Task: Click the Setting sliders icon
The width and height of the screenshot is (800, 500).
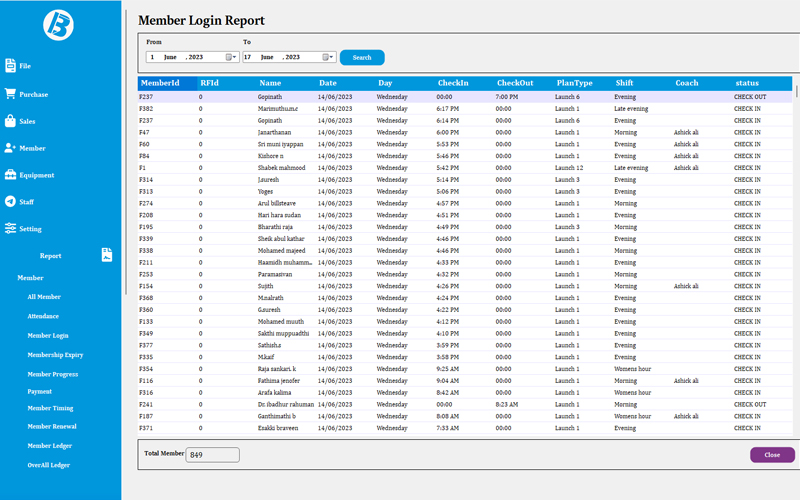Action: 10,228
